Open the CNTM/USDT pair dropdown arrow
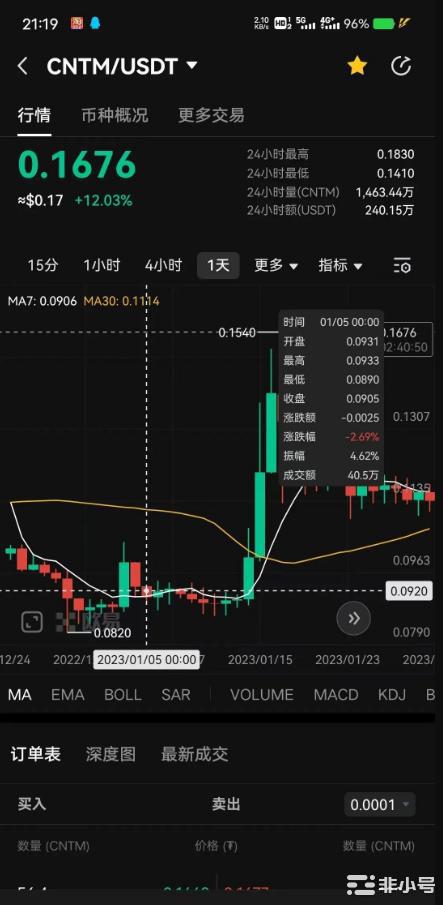The height and width of the screenshot is (905, 443). (192, 65)
